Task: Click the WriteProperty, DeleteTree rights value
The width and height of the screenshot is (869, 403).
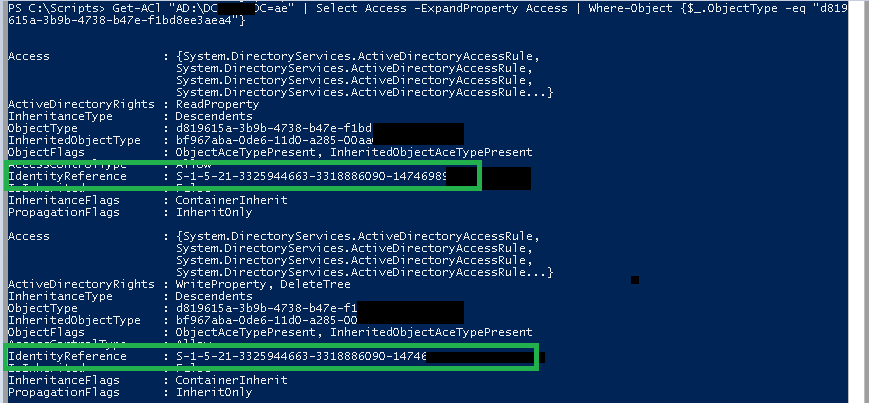Action: [x=263, y=284]
